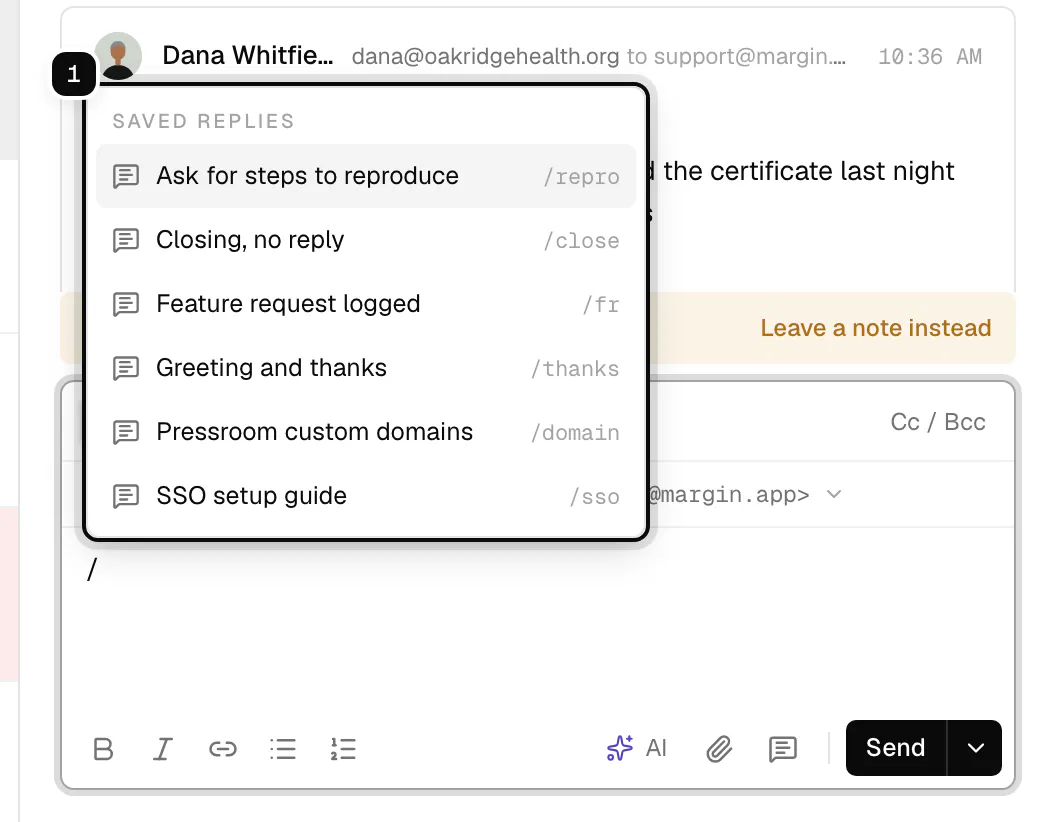
Task: Click the /thanks shortcut label
Action: pos(575,368)
